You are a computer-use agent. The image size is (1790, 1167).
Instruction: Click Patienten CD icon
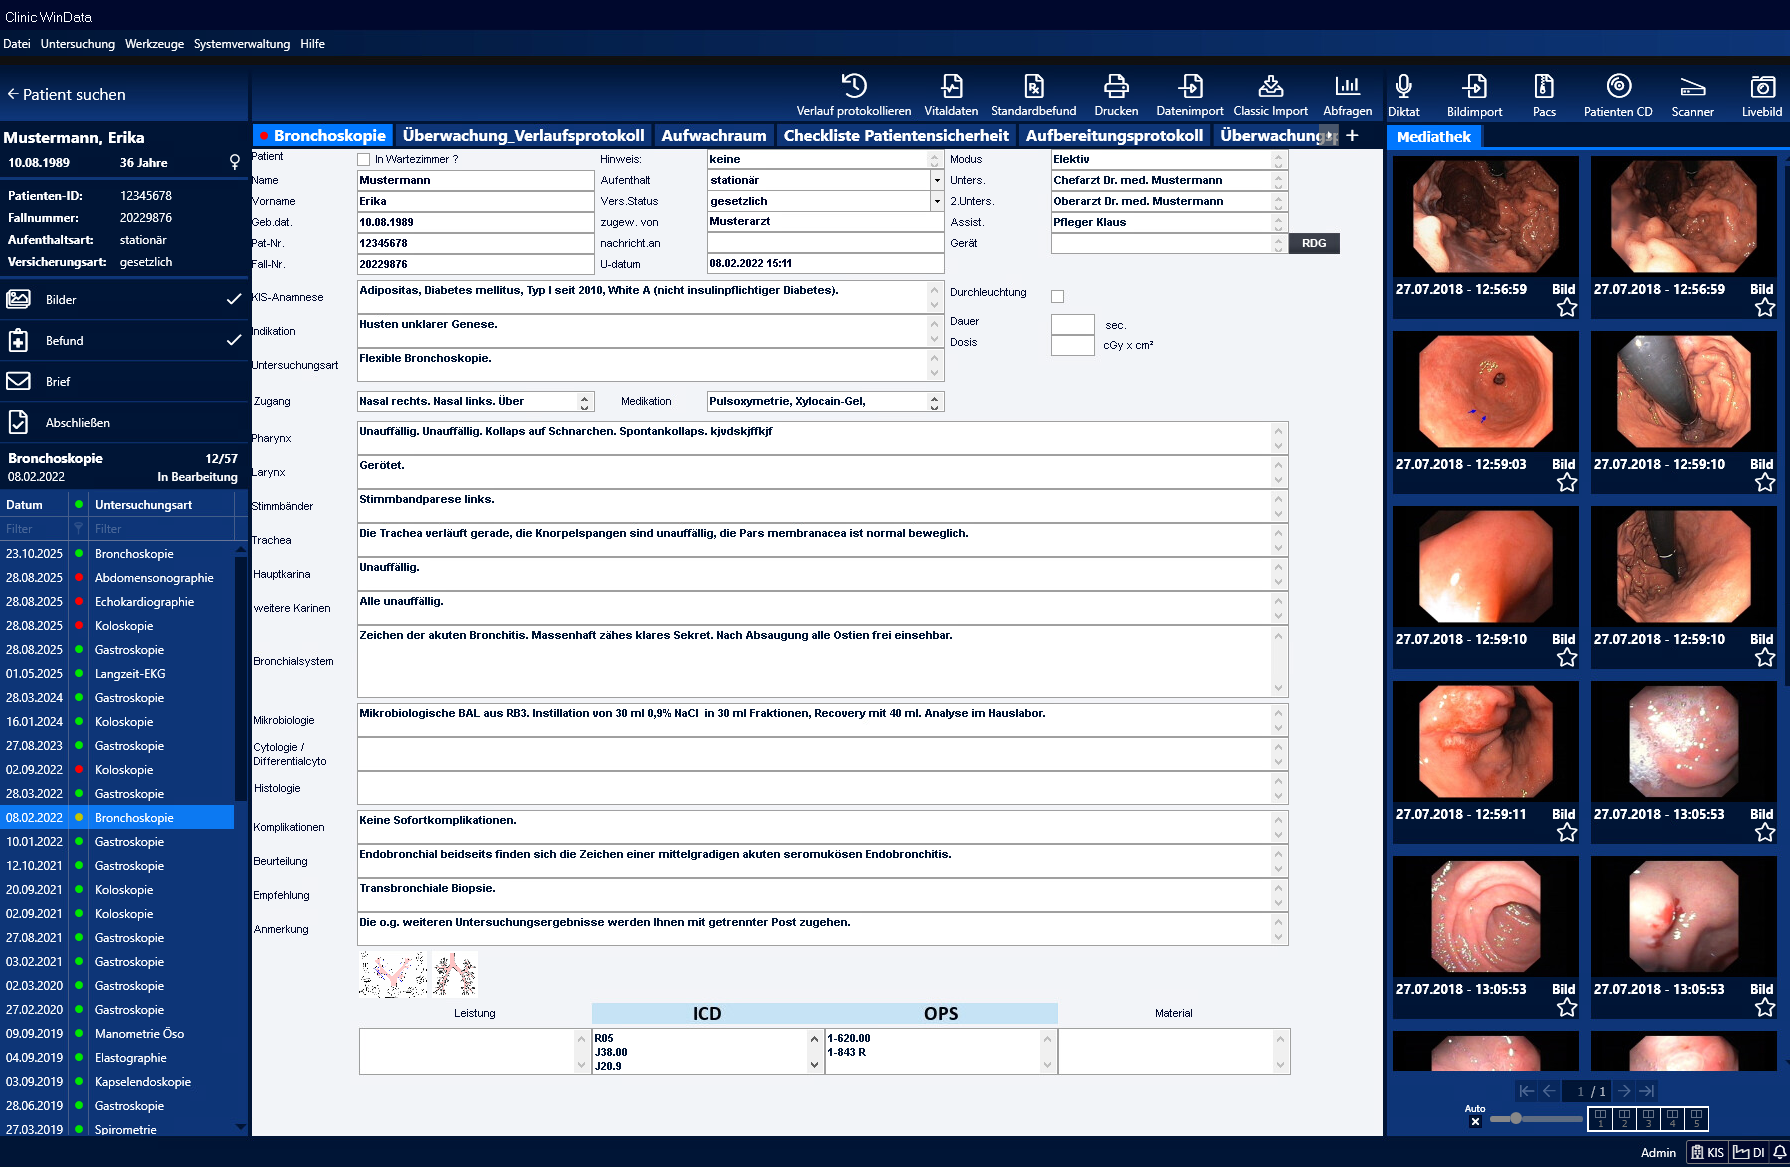(1617, 87)
